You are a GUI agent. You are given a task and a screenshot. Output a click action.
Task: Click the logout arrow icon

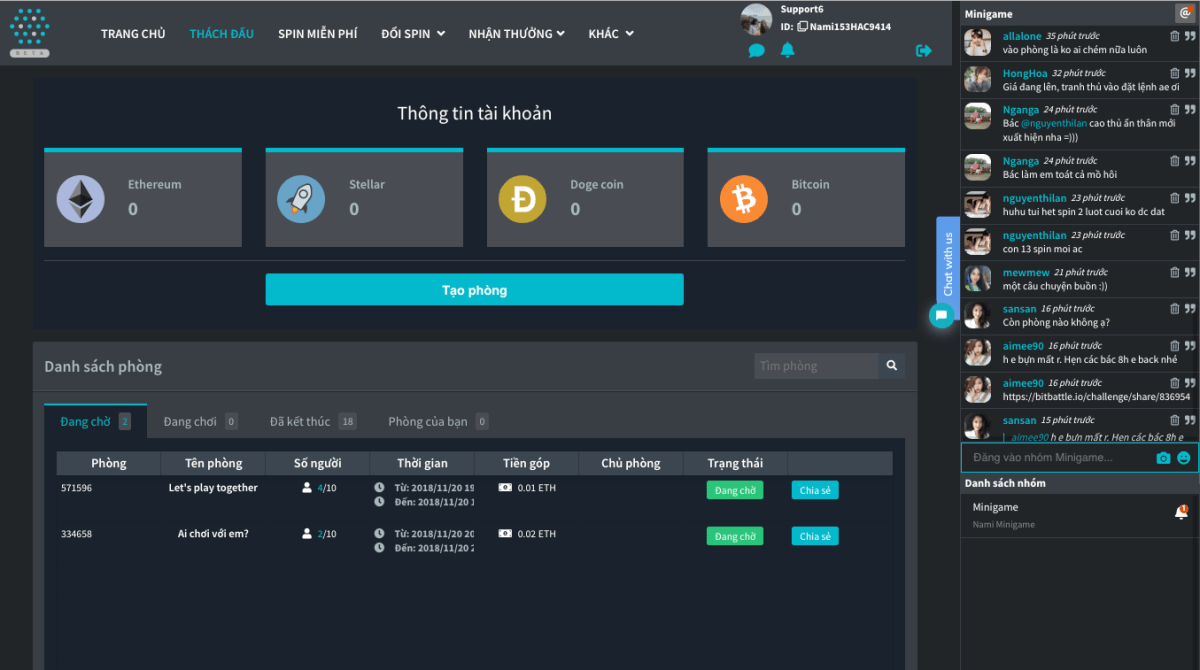923,51
